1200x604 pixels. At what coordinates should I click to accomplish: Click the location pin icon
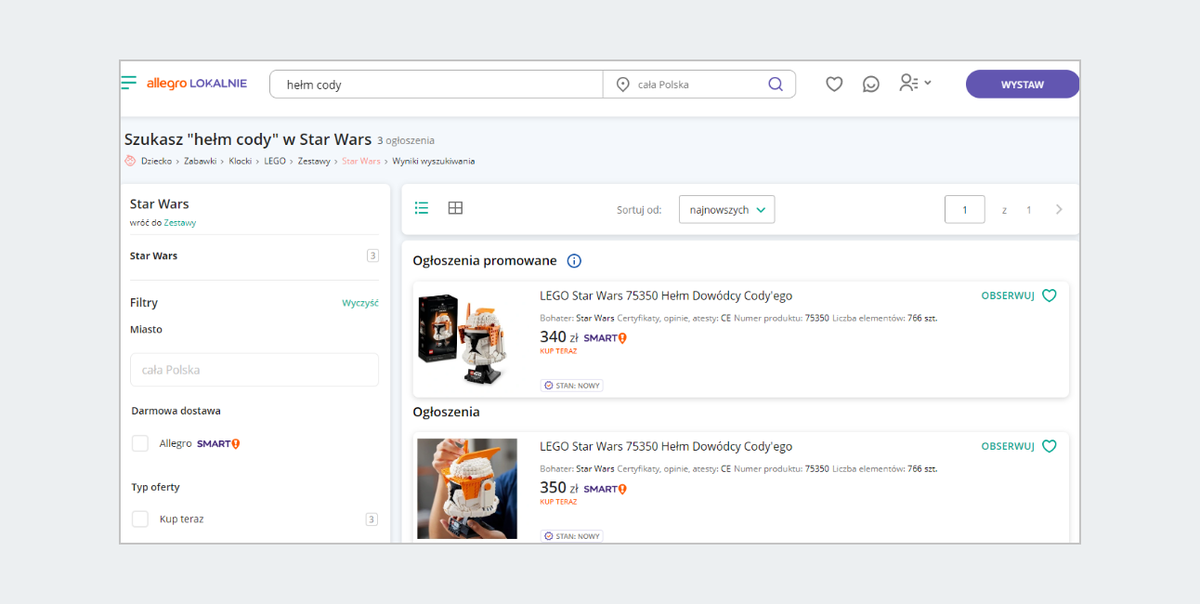pos(623,85)
